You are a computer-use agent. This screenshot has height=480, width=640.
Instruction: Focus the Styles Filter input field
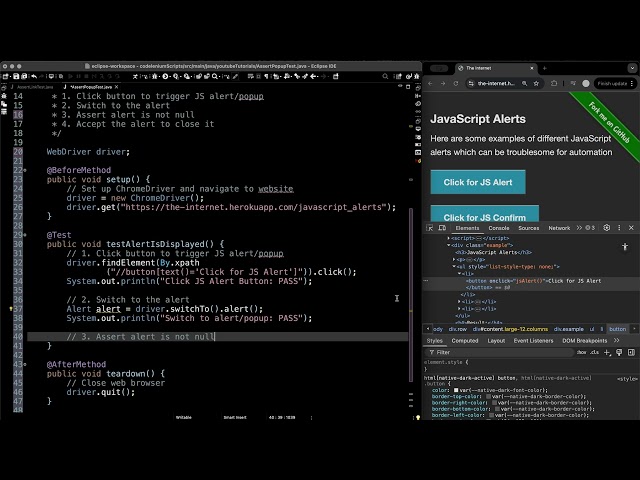pyautogui.click(x=500, y=352)
